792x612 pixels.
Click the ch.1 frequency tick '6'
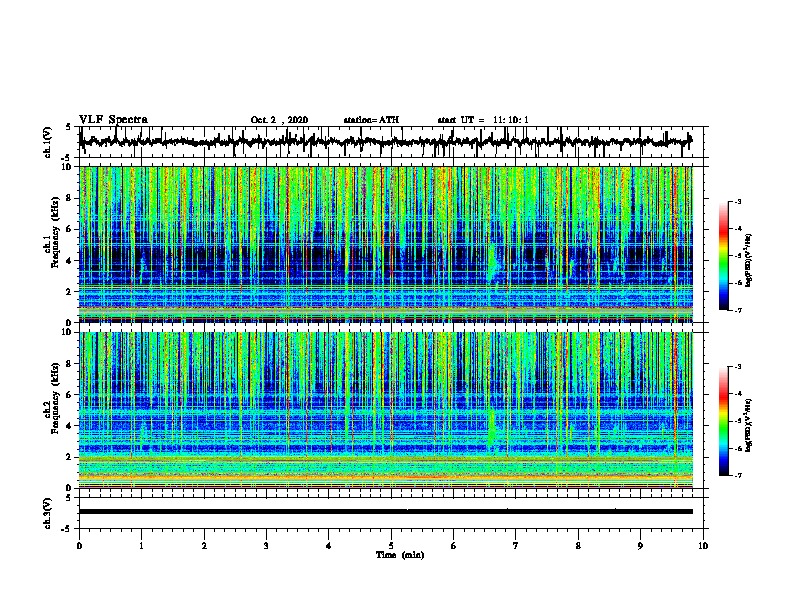click(x=69, y=229)
